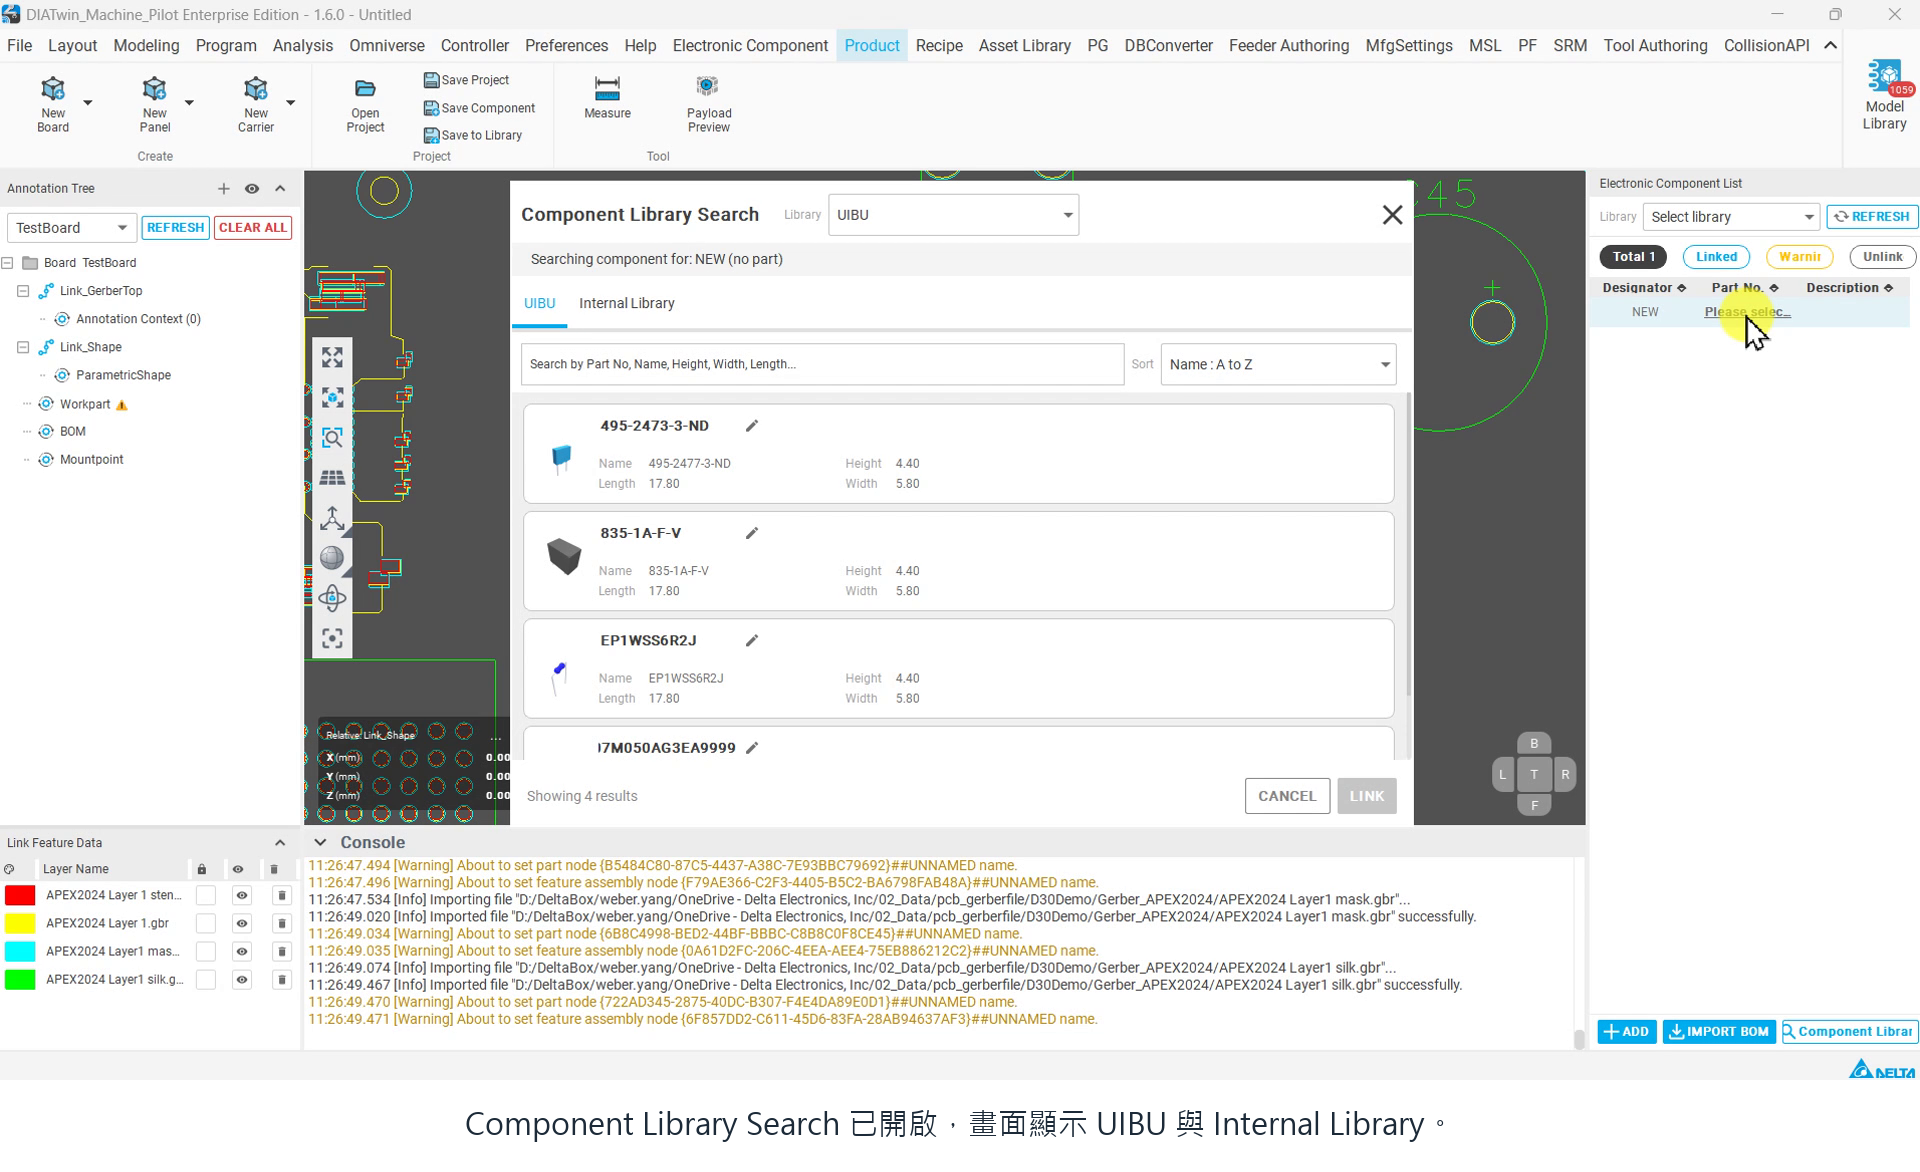Viewport: 1920px width, 1172px height.
Task: Click the shading sphere viewport icon
Action: click(332, 558)
